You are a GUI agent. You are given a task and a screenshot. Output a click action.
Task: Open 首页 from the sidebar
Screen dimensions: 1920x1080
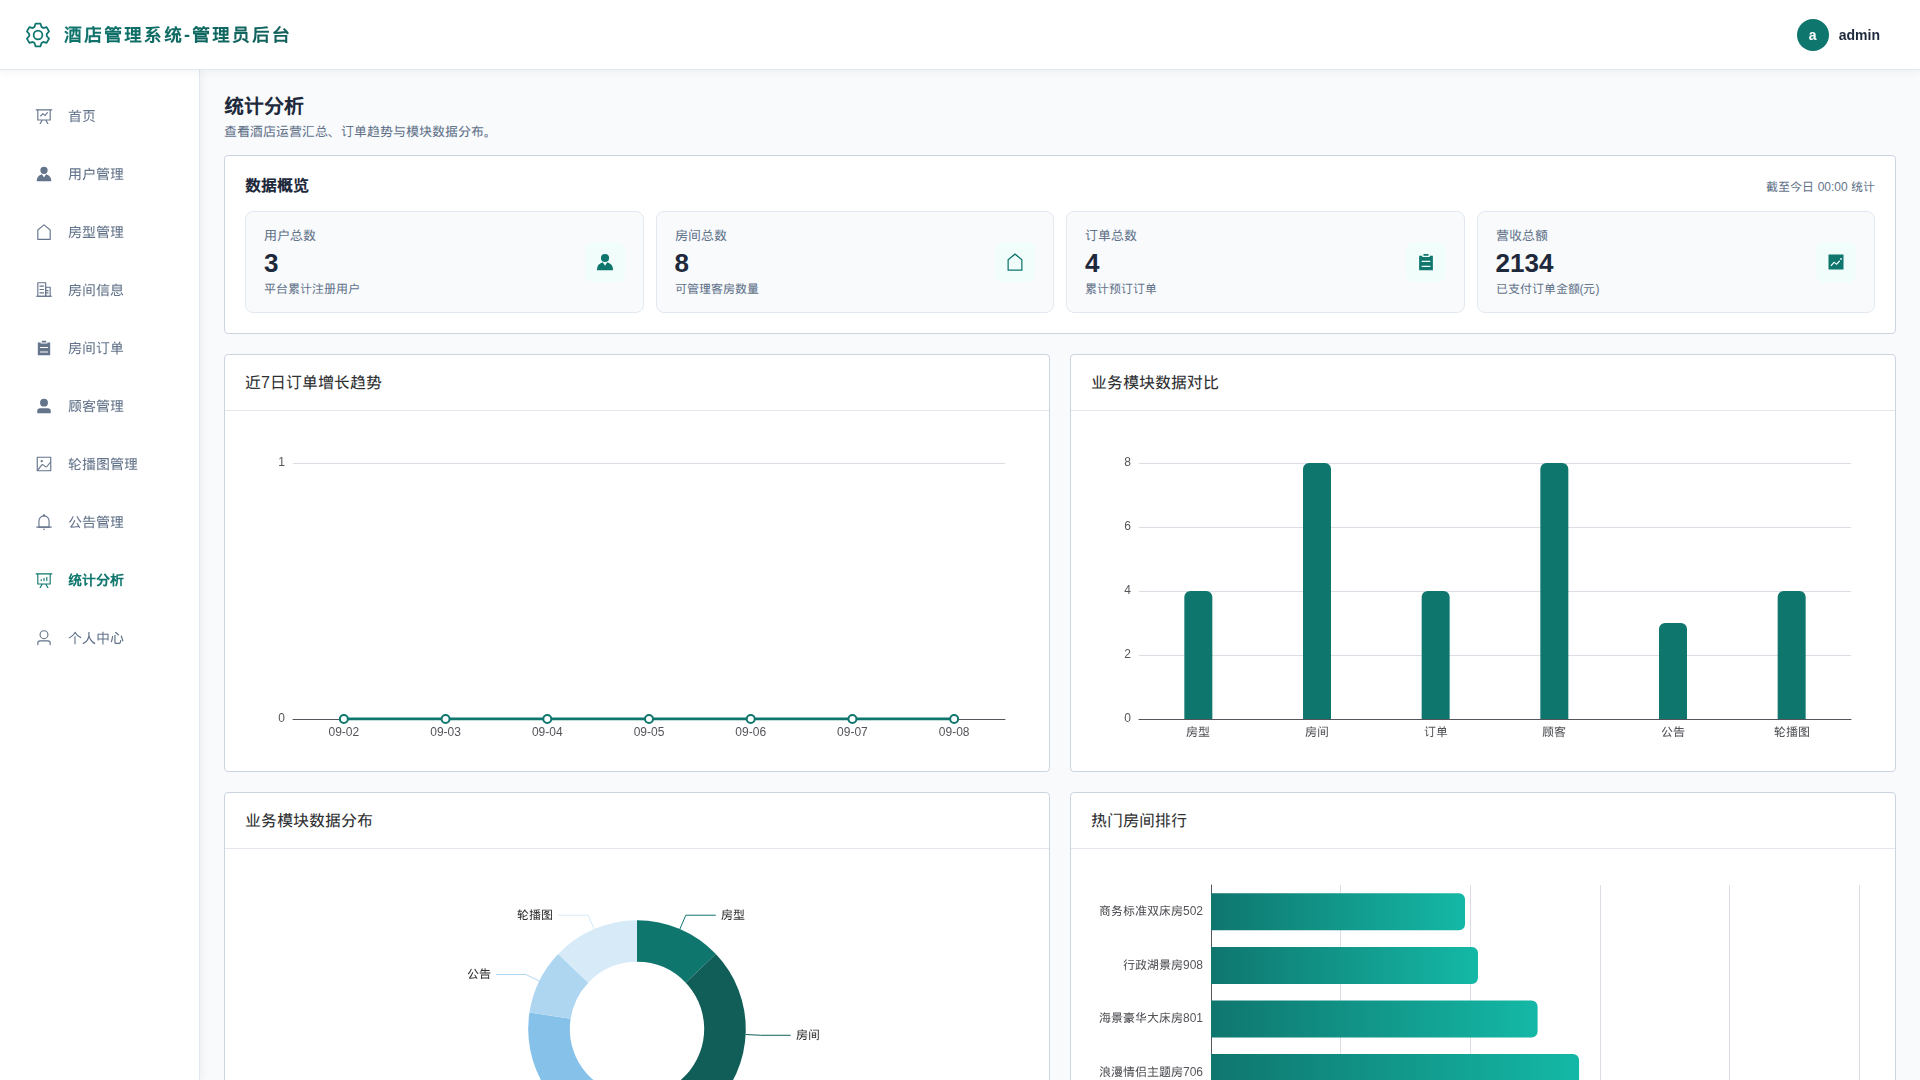click(100, 116)
